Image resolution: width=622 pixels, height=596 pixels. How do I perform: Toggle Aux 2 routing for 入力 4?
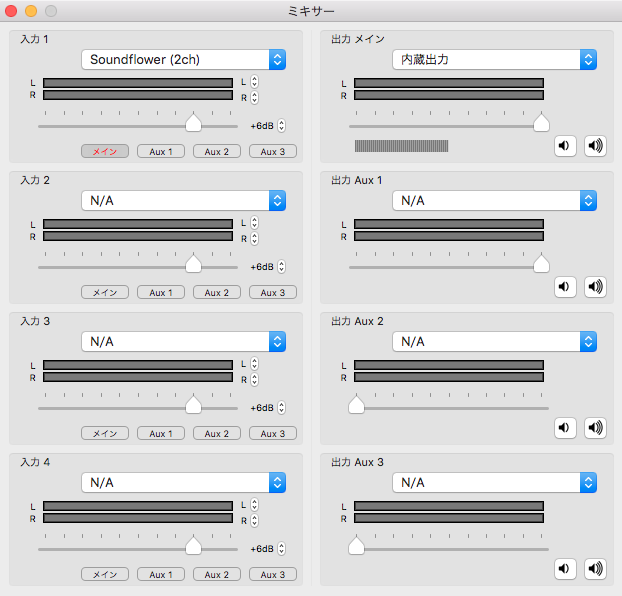tap(217, 574)
